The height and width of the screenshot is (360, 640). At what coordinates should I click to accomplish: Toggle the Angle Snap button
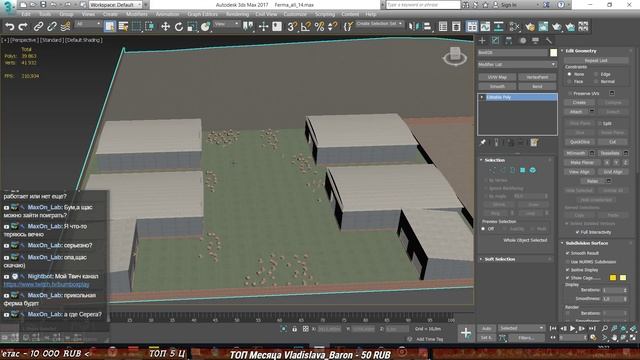(306, 27)
